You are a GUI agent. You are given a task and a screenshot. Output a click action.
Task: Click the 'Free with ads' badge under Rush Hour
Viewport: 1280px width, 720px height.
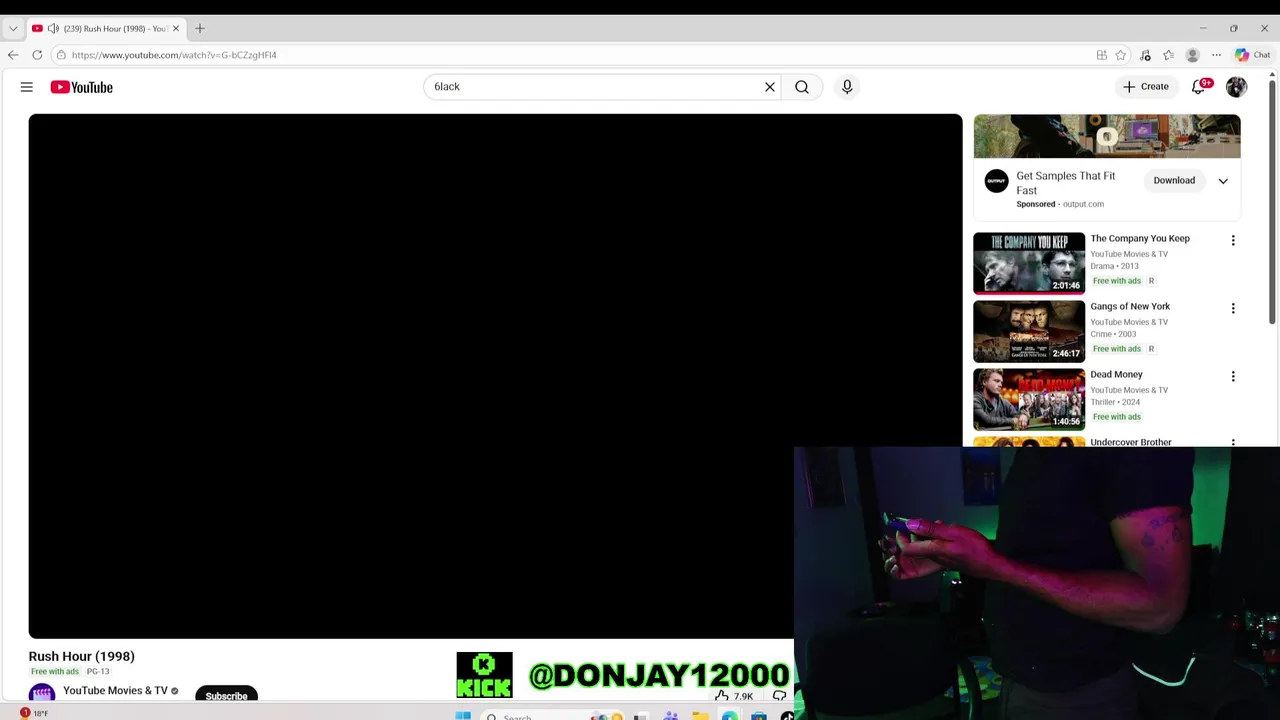pyautogui.click(x=55, y=671)
